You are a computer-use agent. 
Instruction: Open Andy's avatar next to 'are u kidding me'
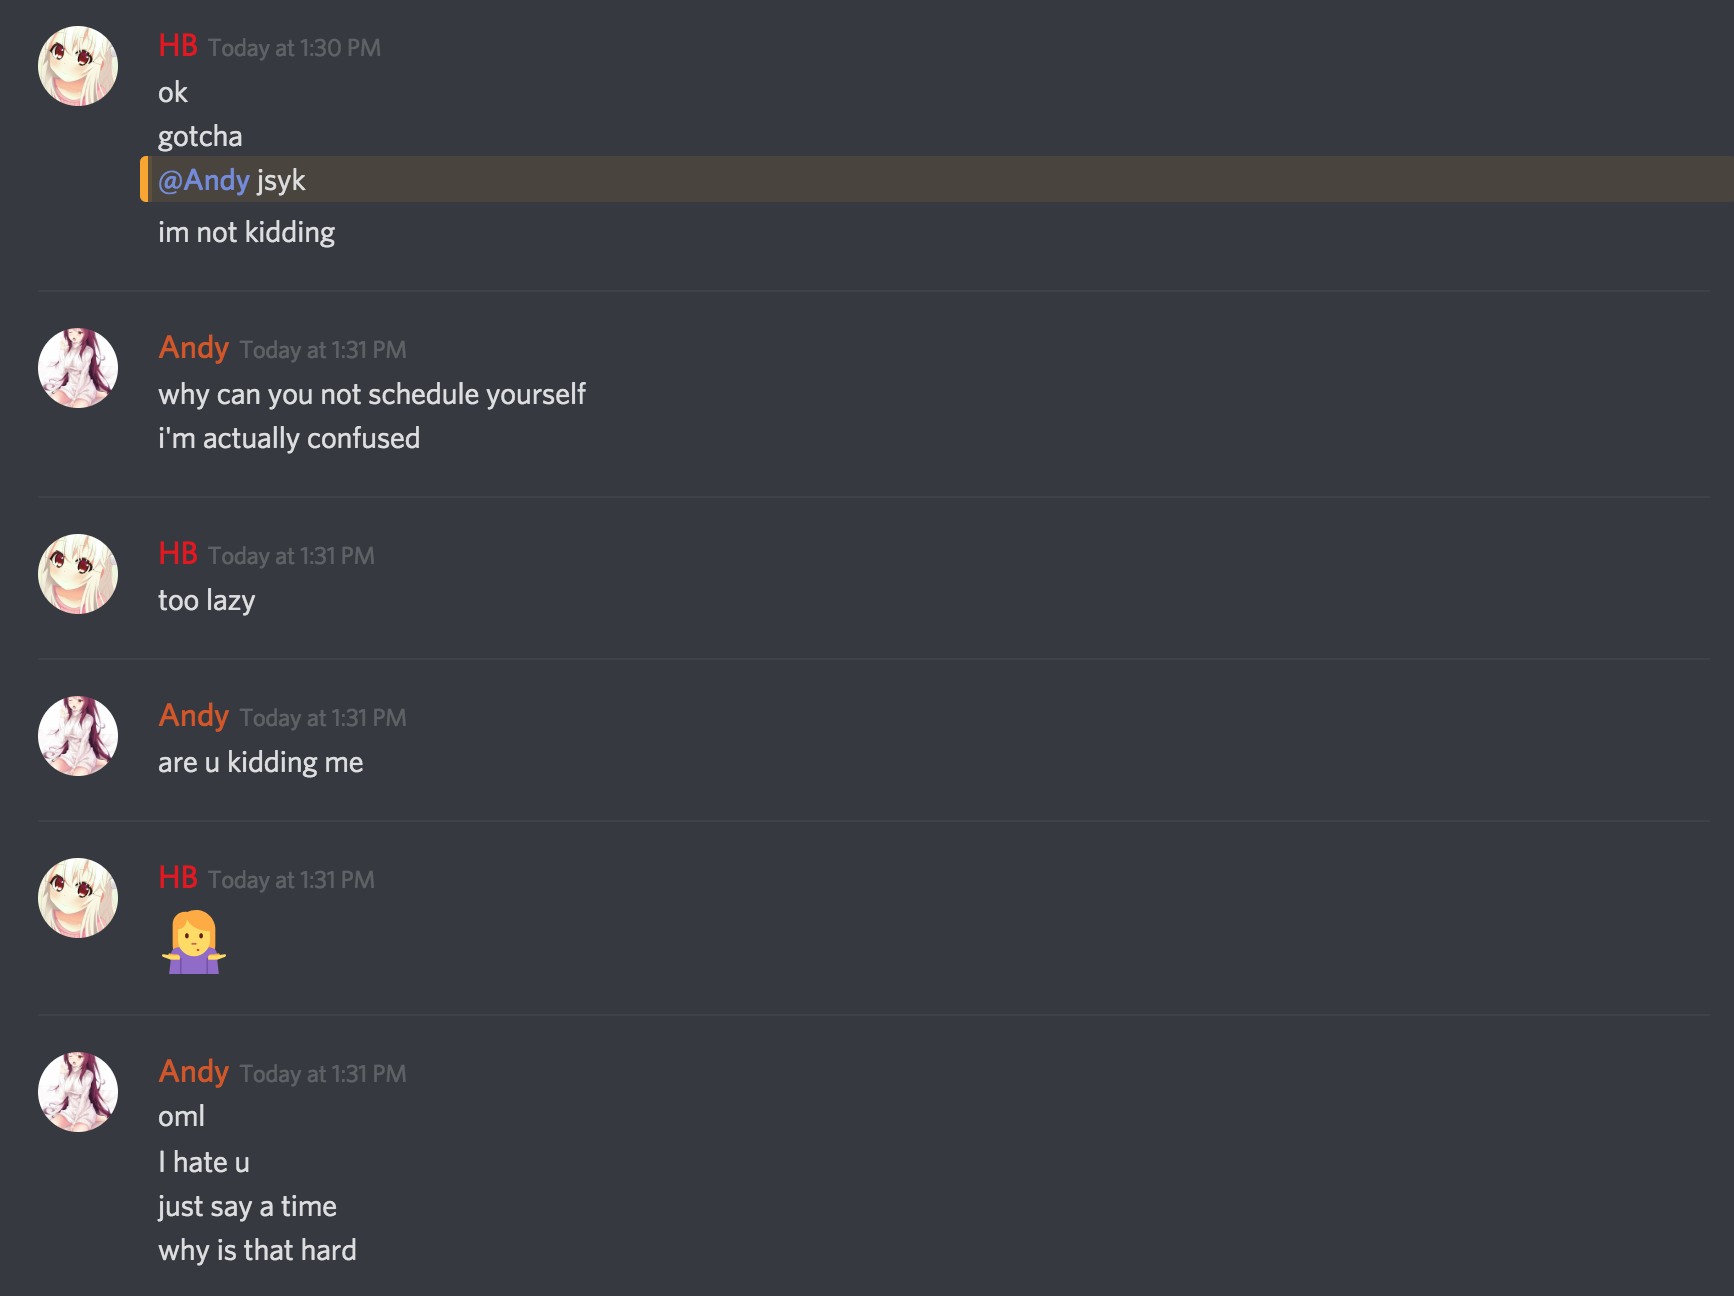(x=78, y=736)
